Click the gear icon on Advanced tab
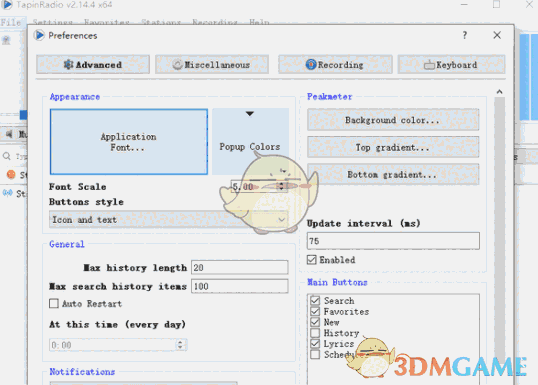Image resolution: width=538 pixels, height=385 pixels. point(68,65)
